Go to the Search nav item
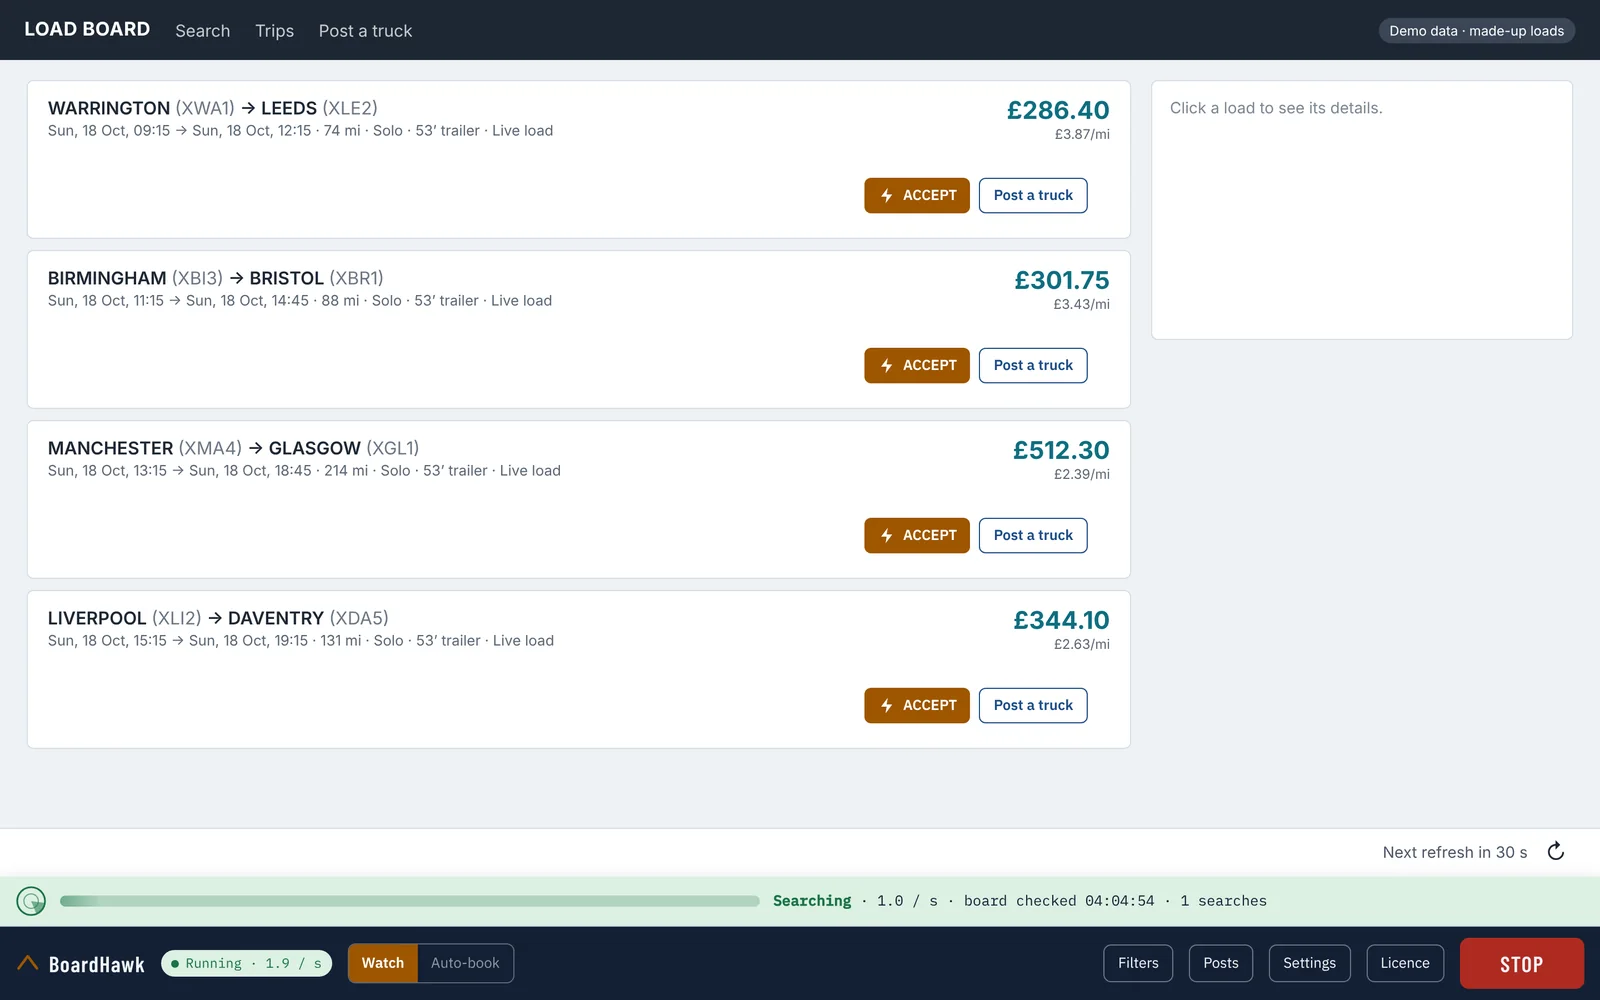 (x=203, y=31)
